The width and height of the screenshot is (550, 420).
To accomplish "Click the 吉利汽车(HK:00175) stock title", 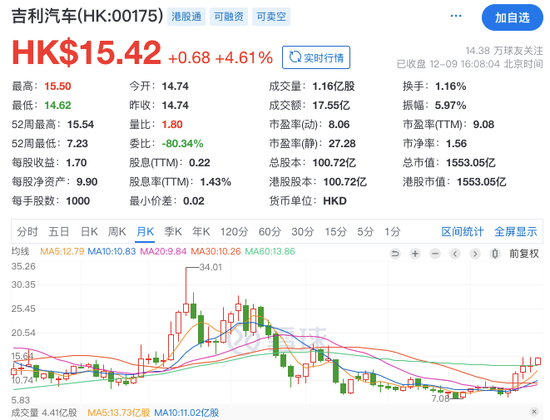I will point(88,16).
